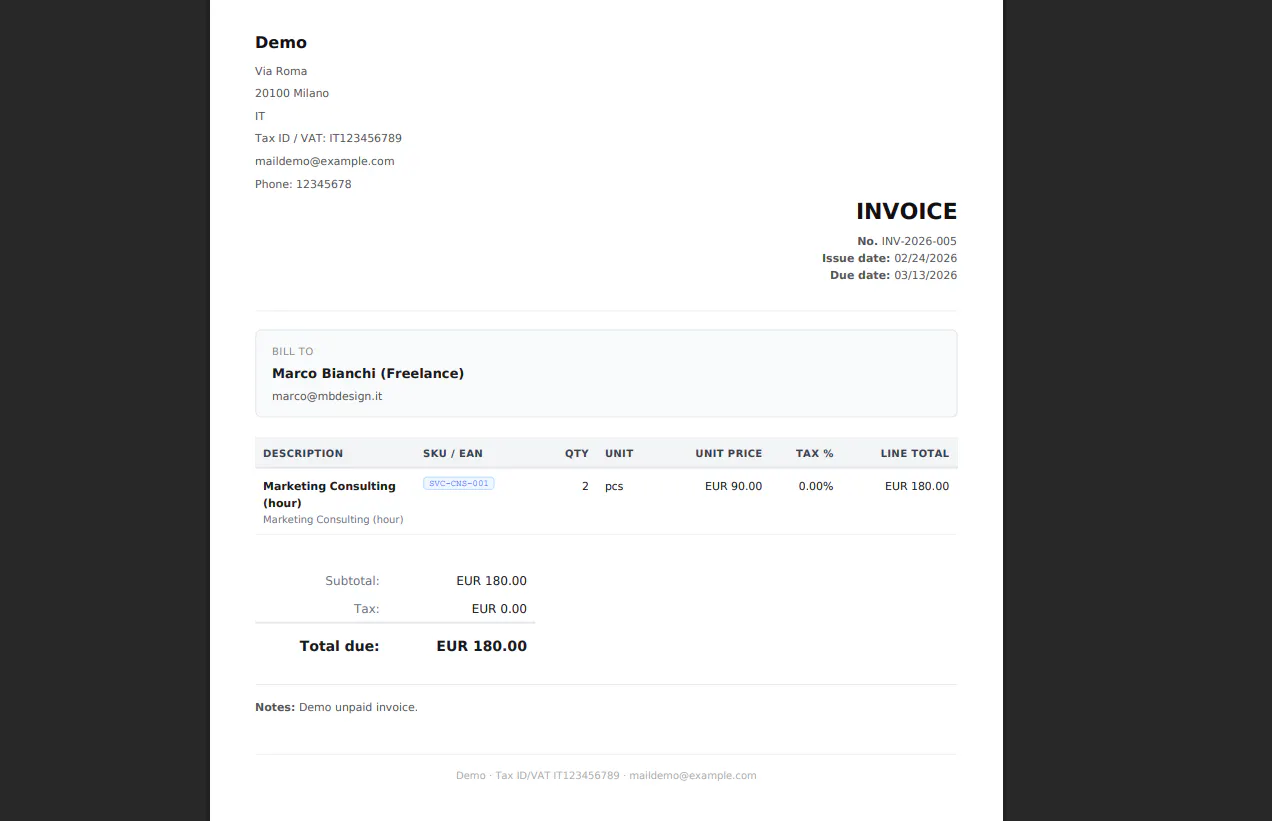Click the UNIT column header
The height and width of the screenshot is (821, 1272).
(619, 453)
